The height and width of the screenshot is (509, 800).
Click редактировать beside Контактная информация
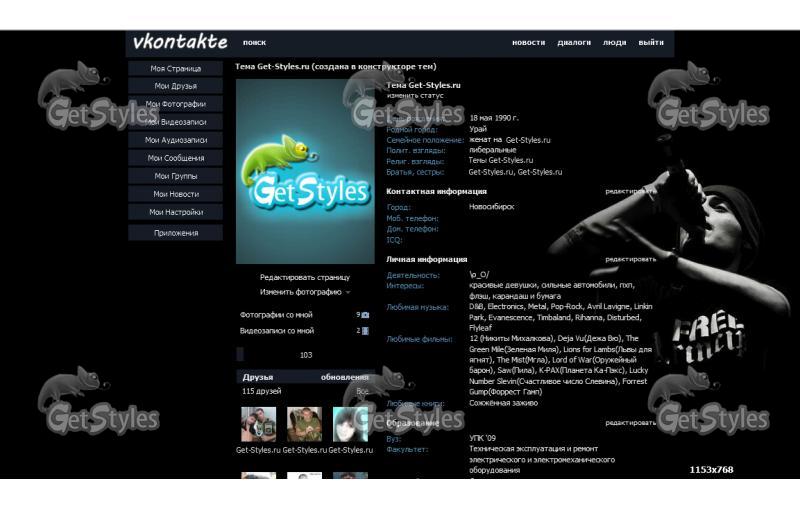click(x=631, y=191)
